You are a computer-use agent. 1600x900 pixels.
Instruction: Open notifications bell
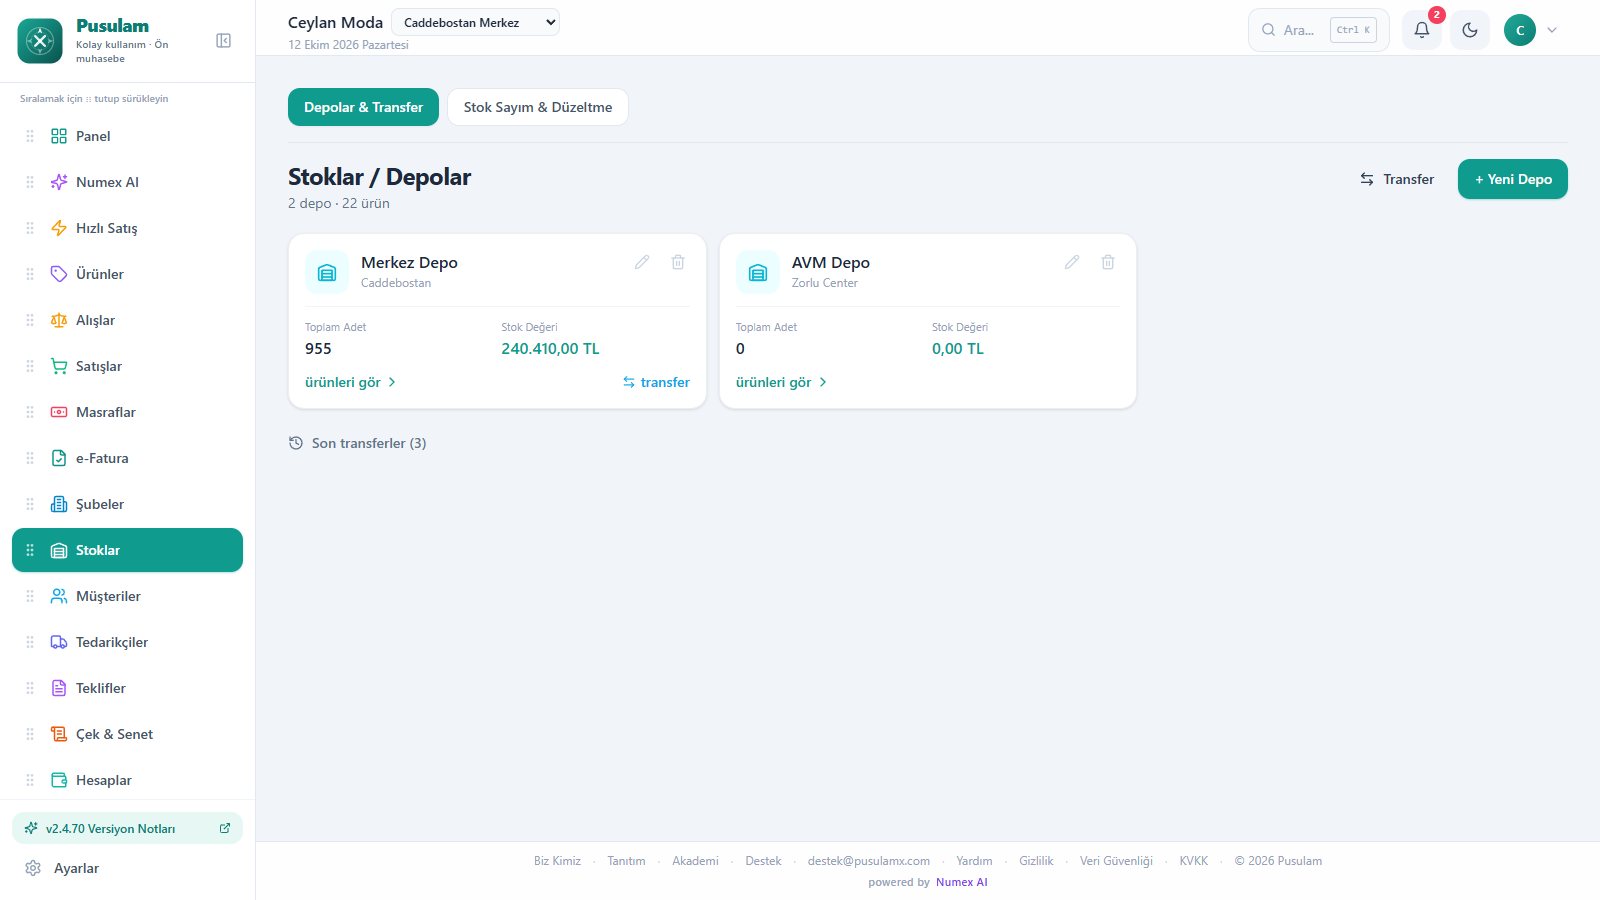[1422, 30]
